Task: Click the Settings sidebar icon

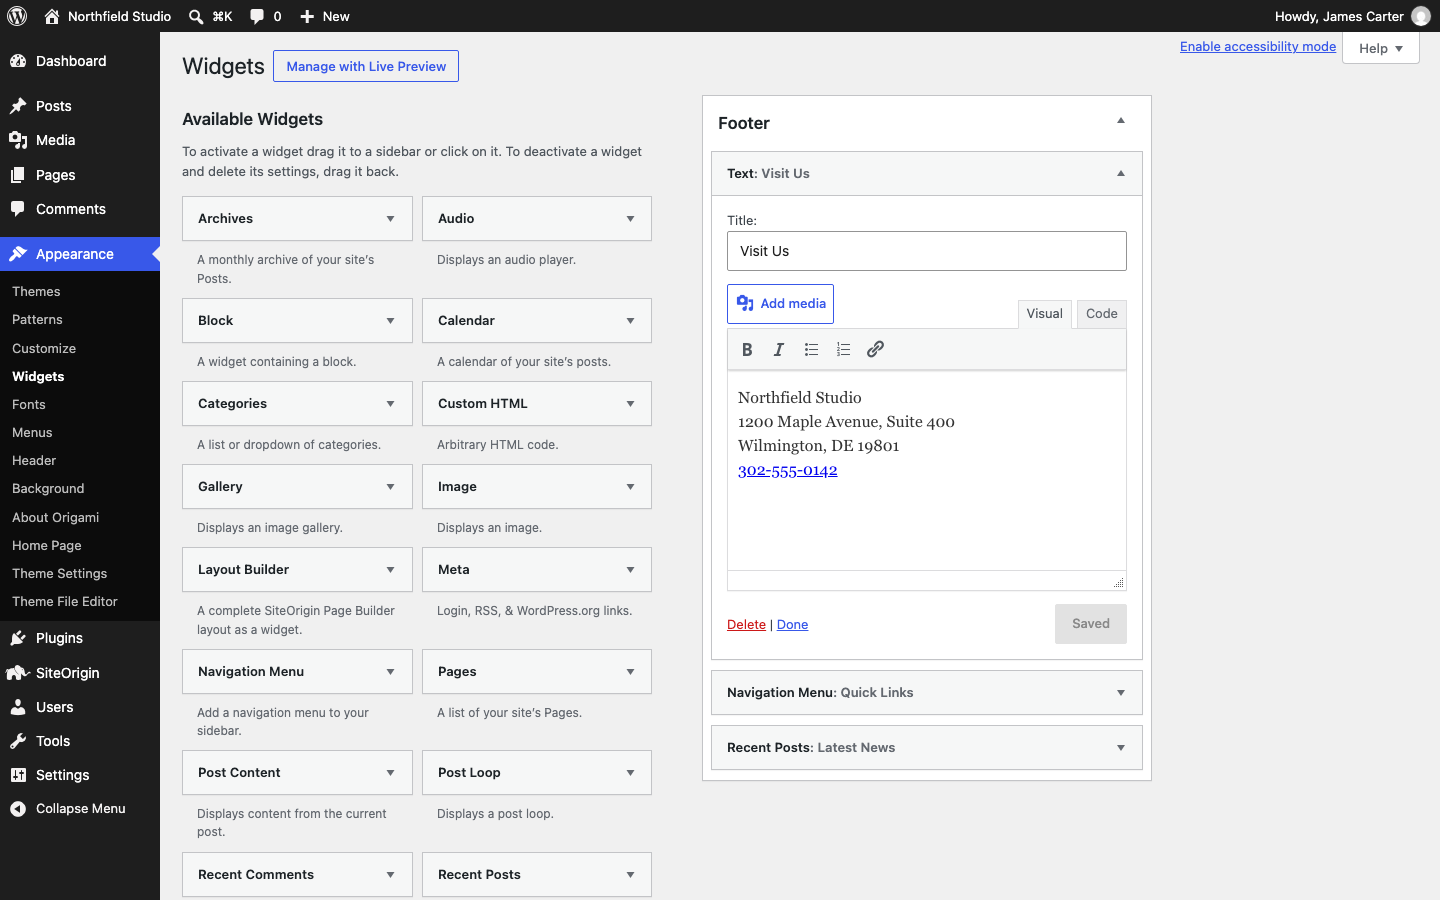Action: tap(18, 775)
